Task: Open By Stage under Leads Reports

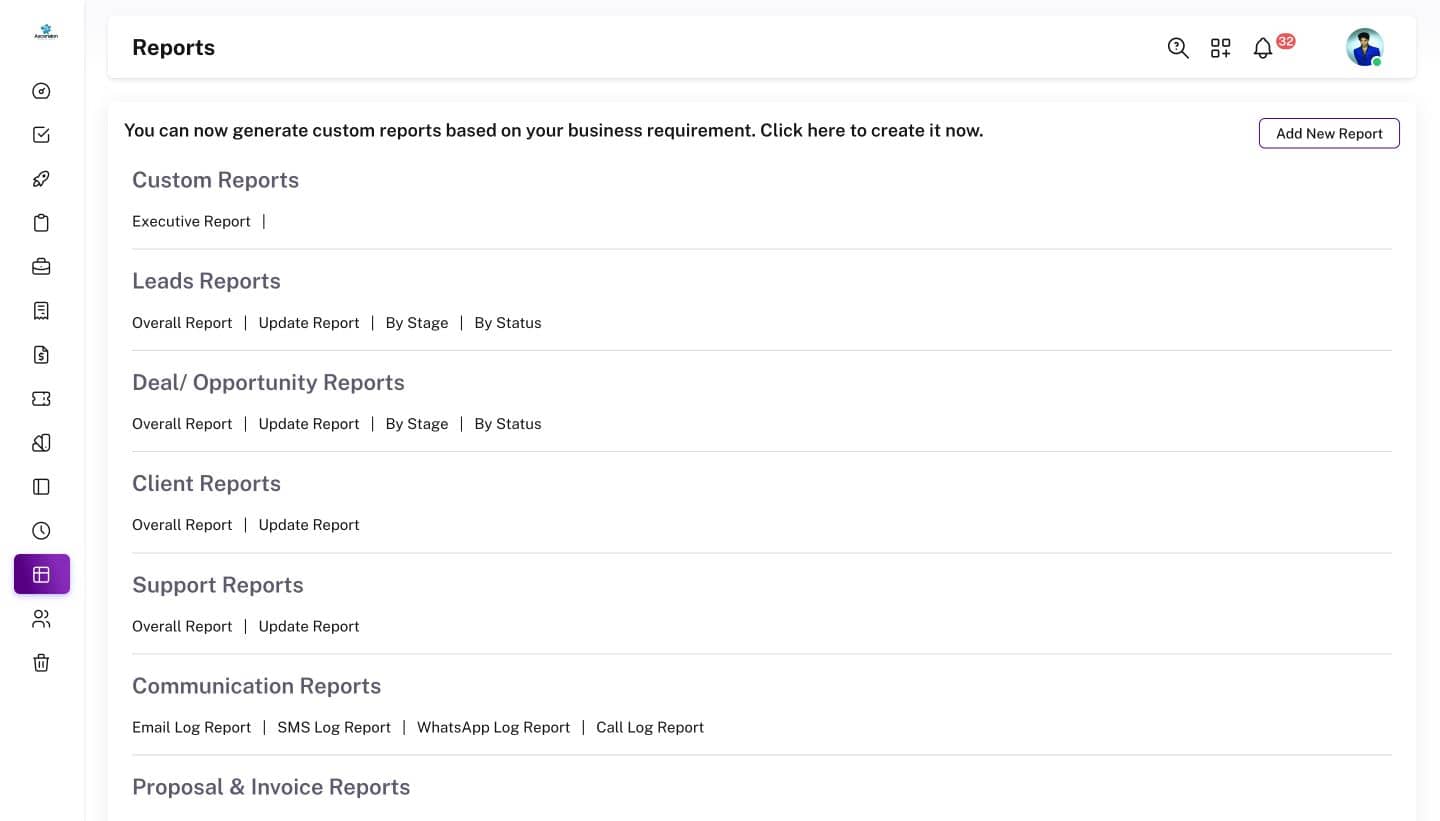Action: 417,323
